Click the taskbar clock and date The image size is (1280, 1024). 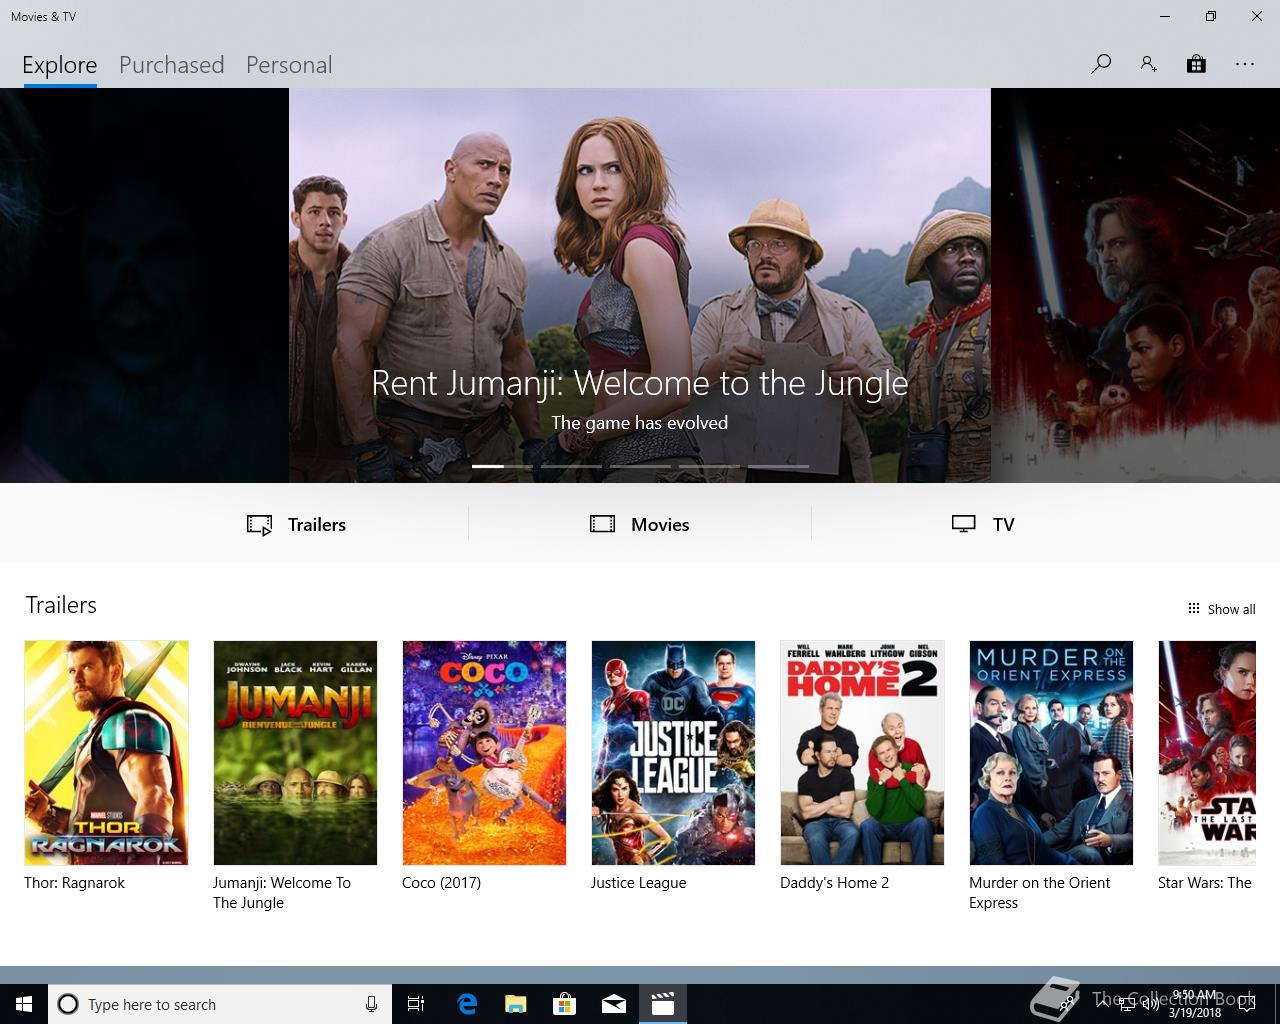[1196, 1004]
